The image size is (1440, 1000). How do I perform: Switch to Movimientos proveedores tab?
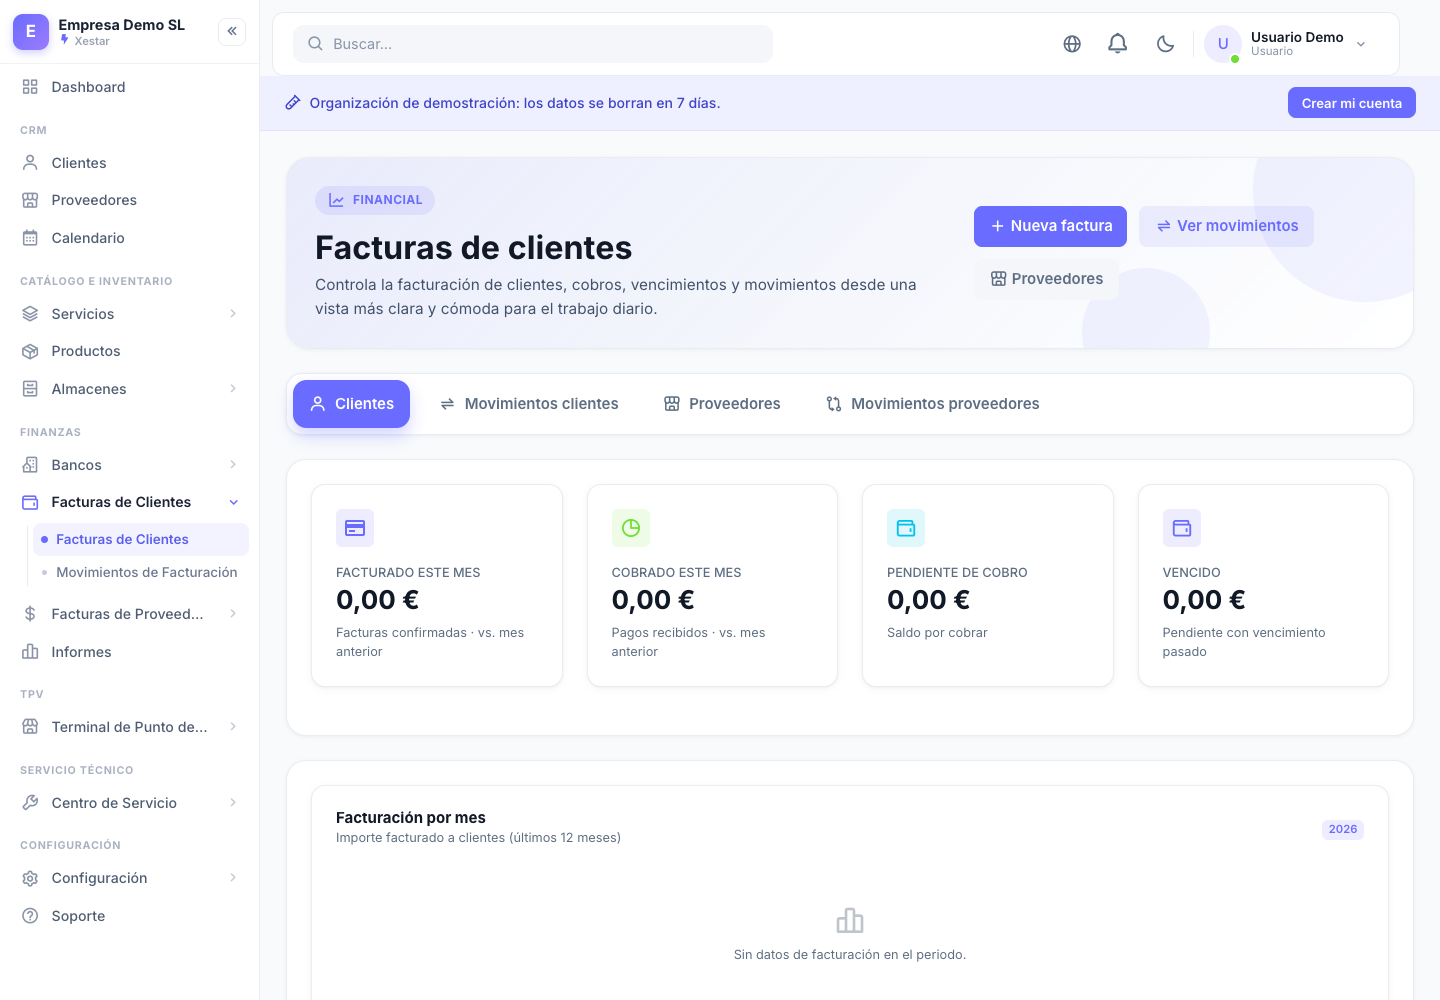[932, 404]
